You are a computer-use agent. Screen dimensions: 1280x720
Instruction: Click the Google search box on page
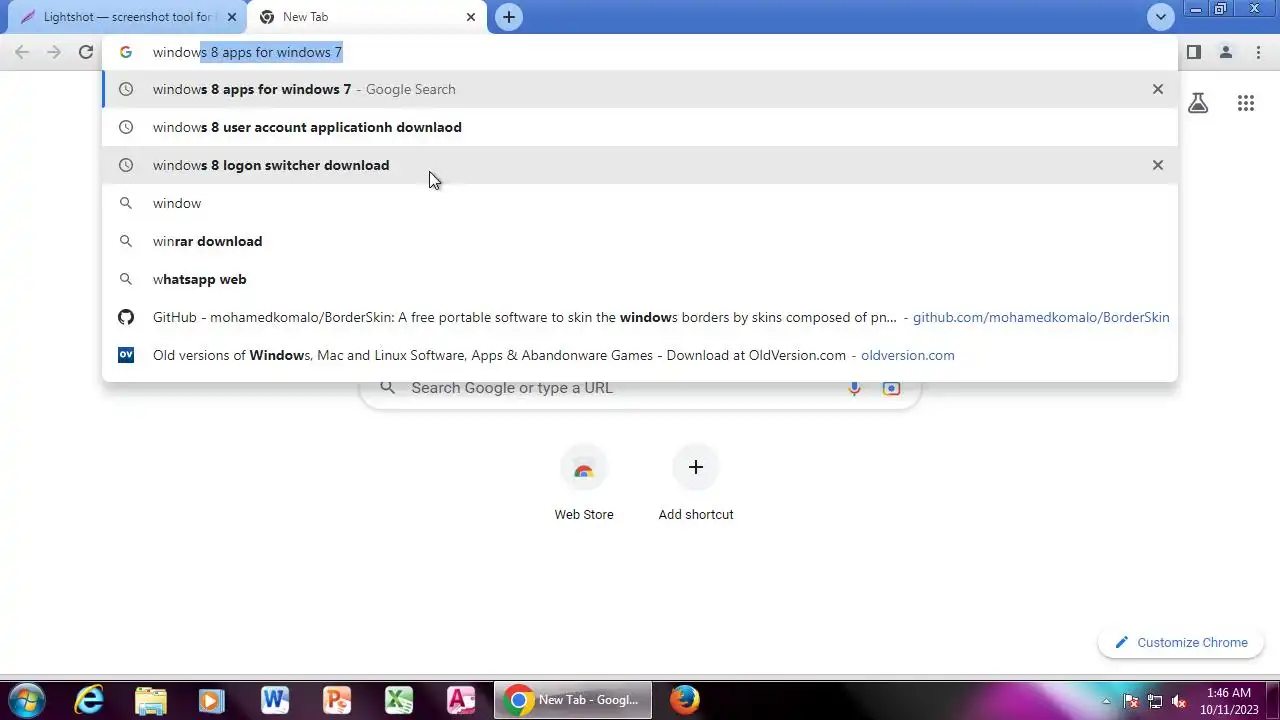(640, 388)
